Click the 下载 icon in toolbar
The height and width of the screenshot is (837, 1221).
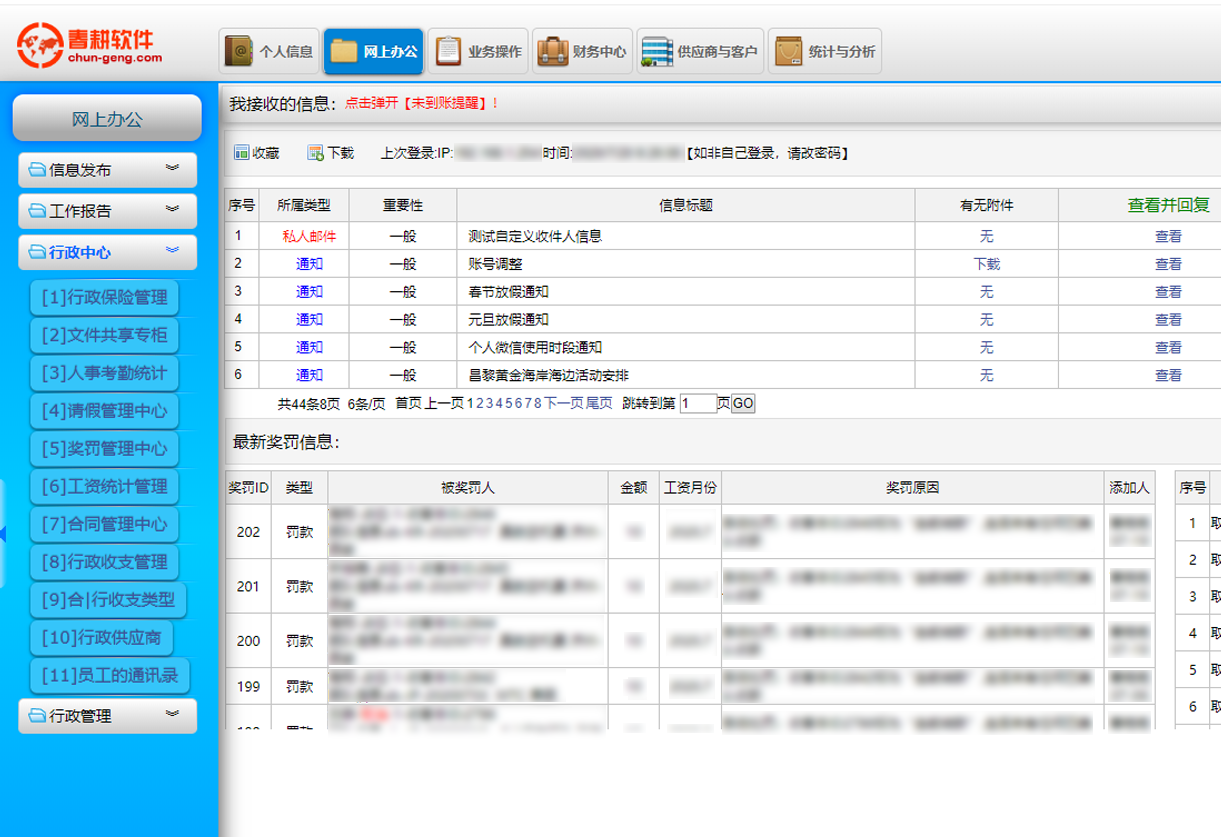tap(315, 153)
